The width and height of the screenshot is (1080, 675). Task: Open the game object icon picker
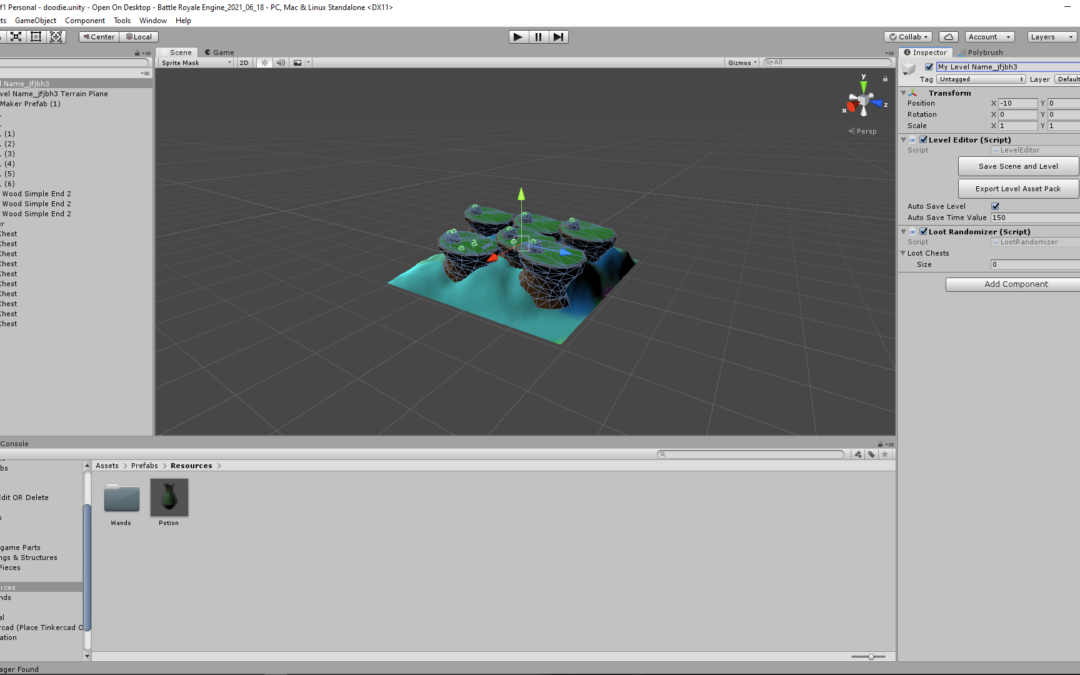tap(909, 68)
